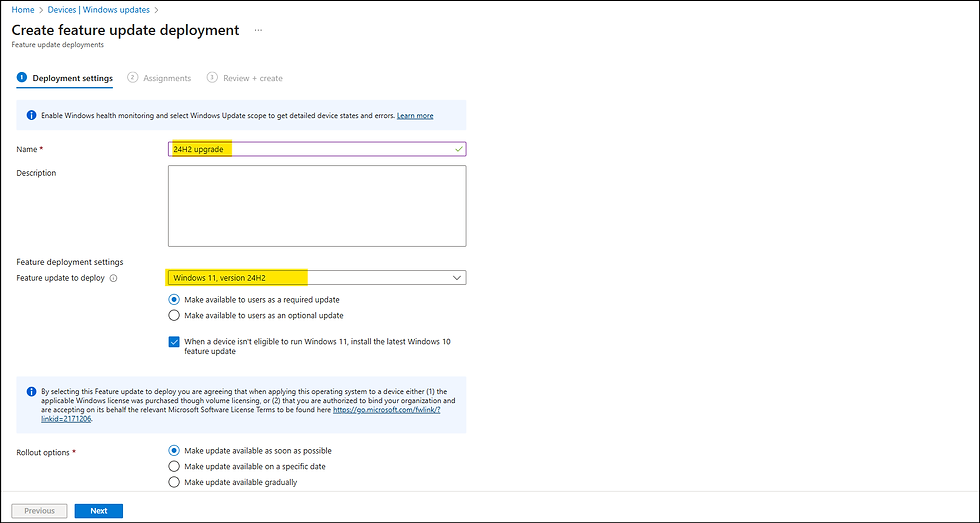Select Make update available gradually

[174, 482]
